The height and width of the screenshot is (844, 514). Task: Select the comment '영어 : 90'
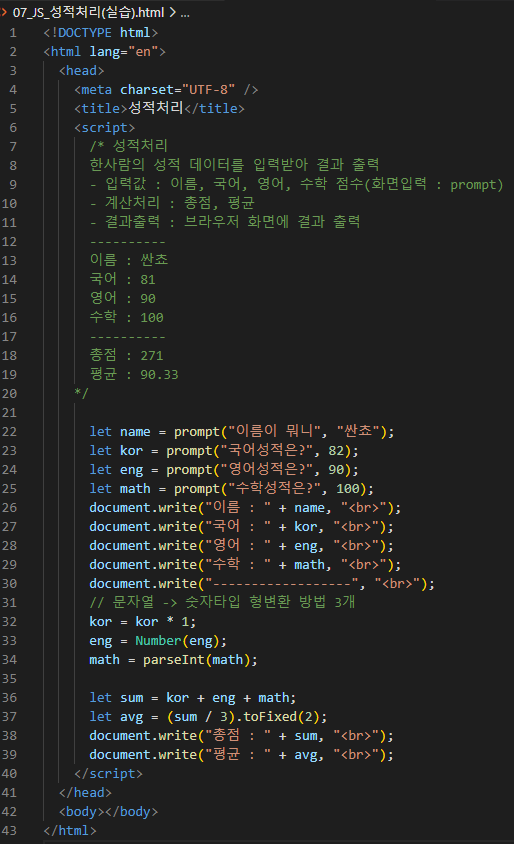[123, 298]
